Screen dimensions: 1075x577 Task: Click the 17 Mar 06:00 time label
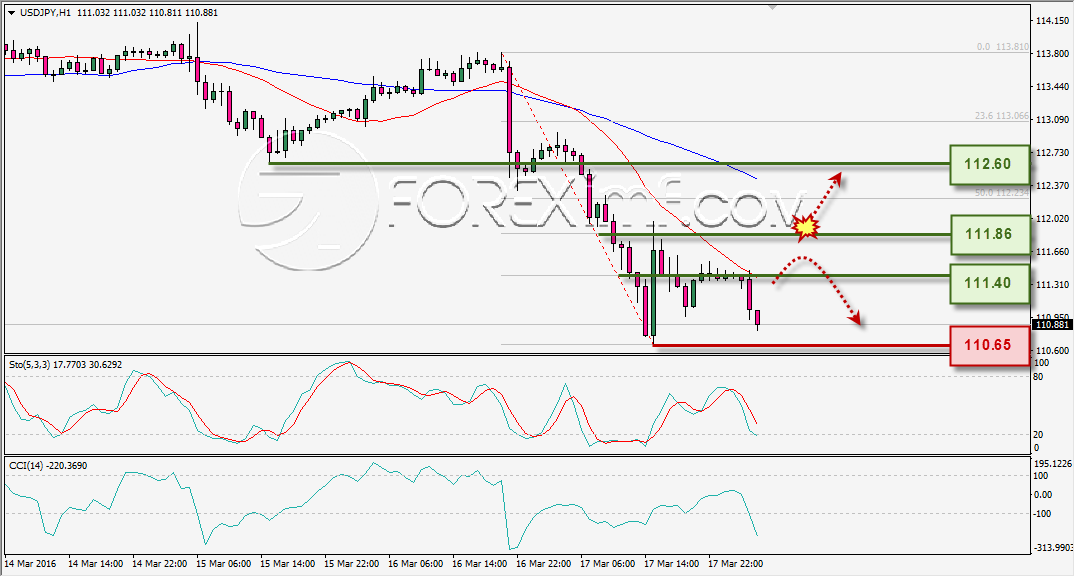(x=607, y=563)
